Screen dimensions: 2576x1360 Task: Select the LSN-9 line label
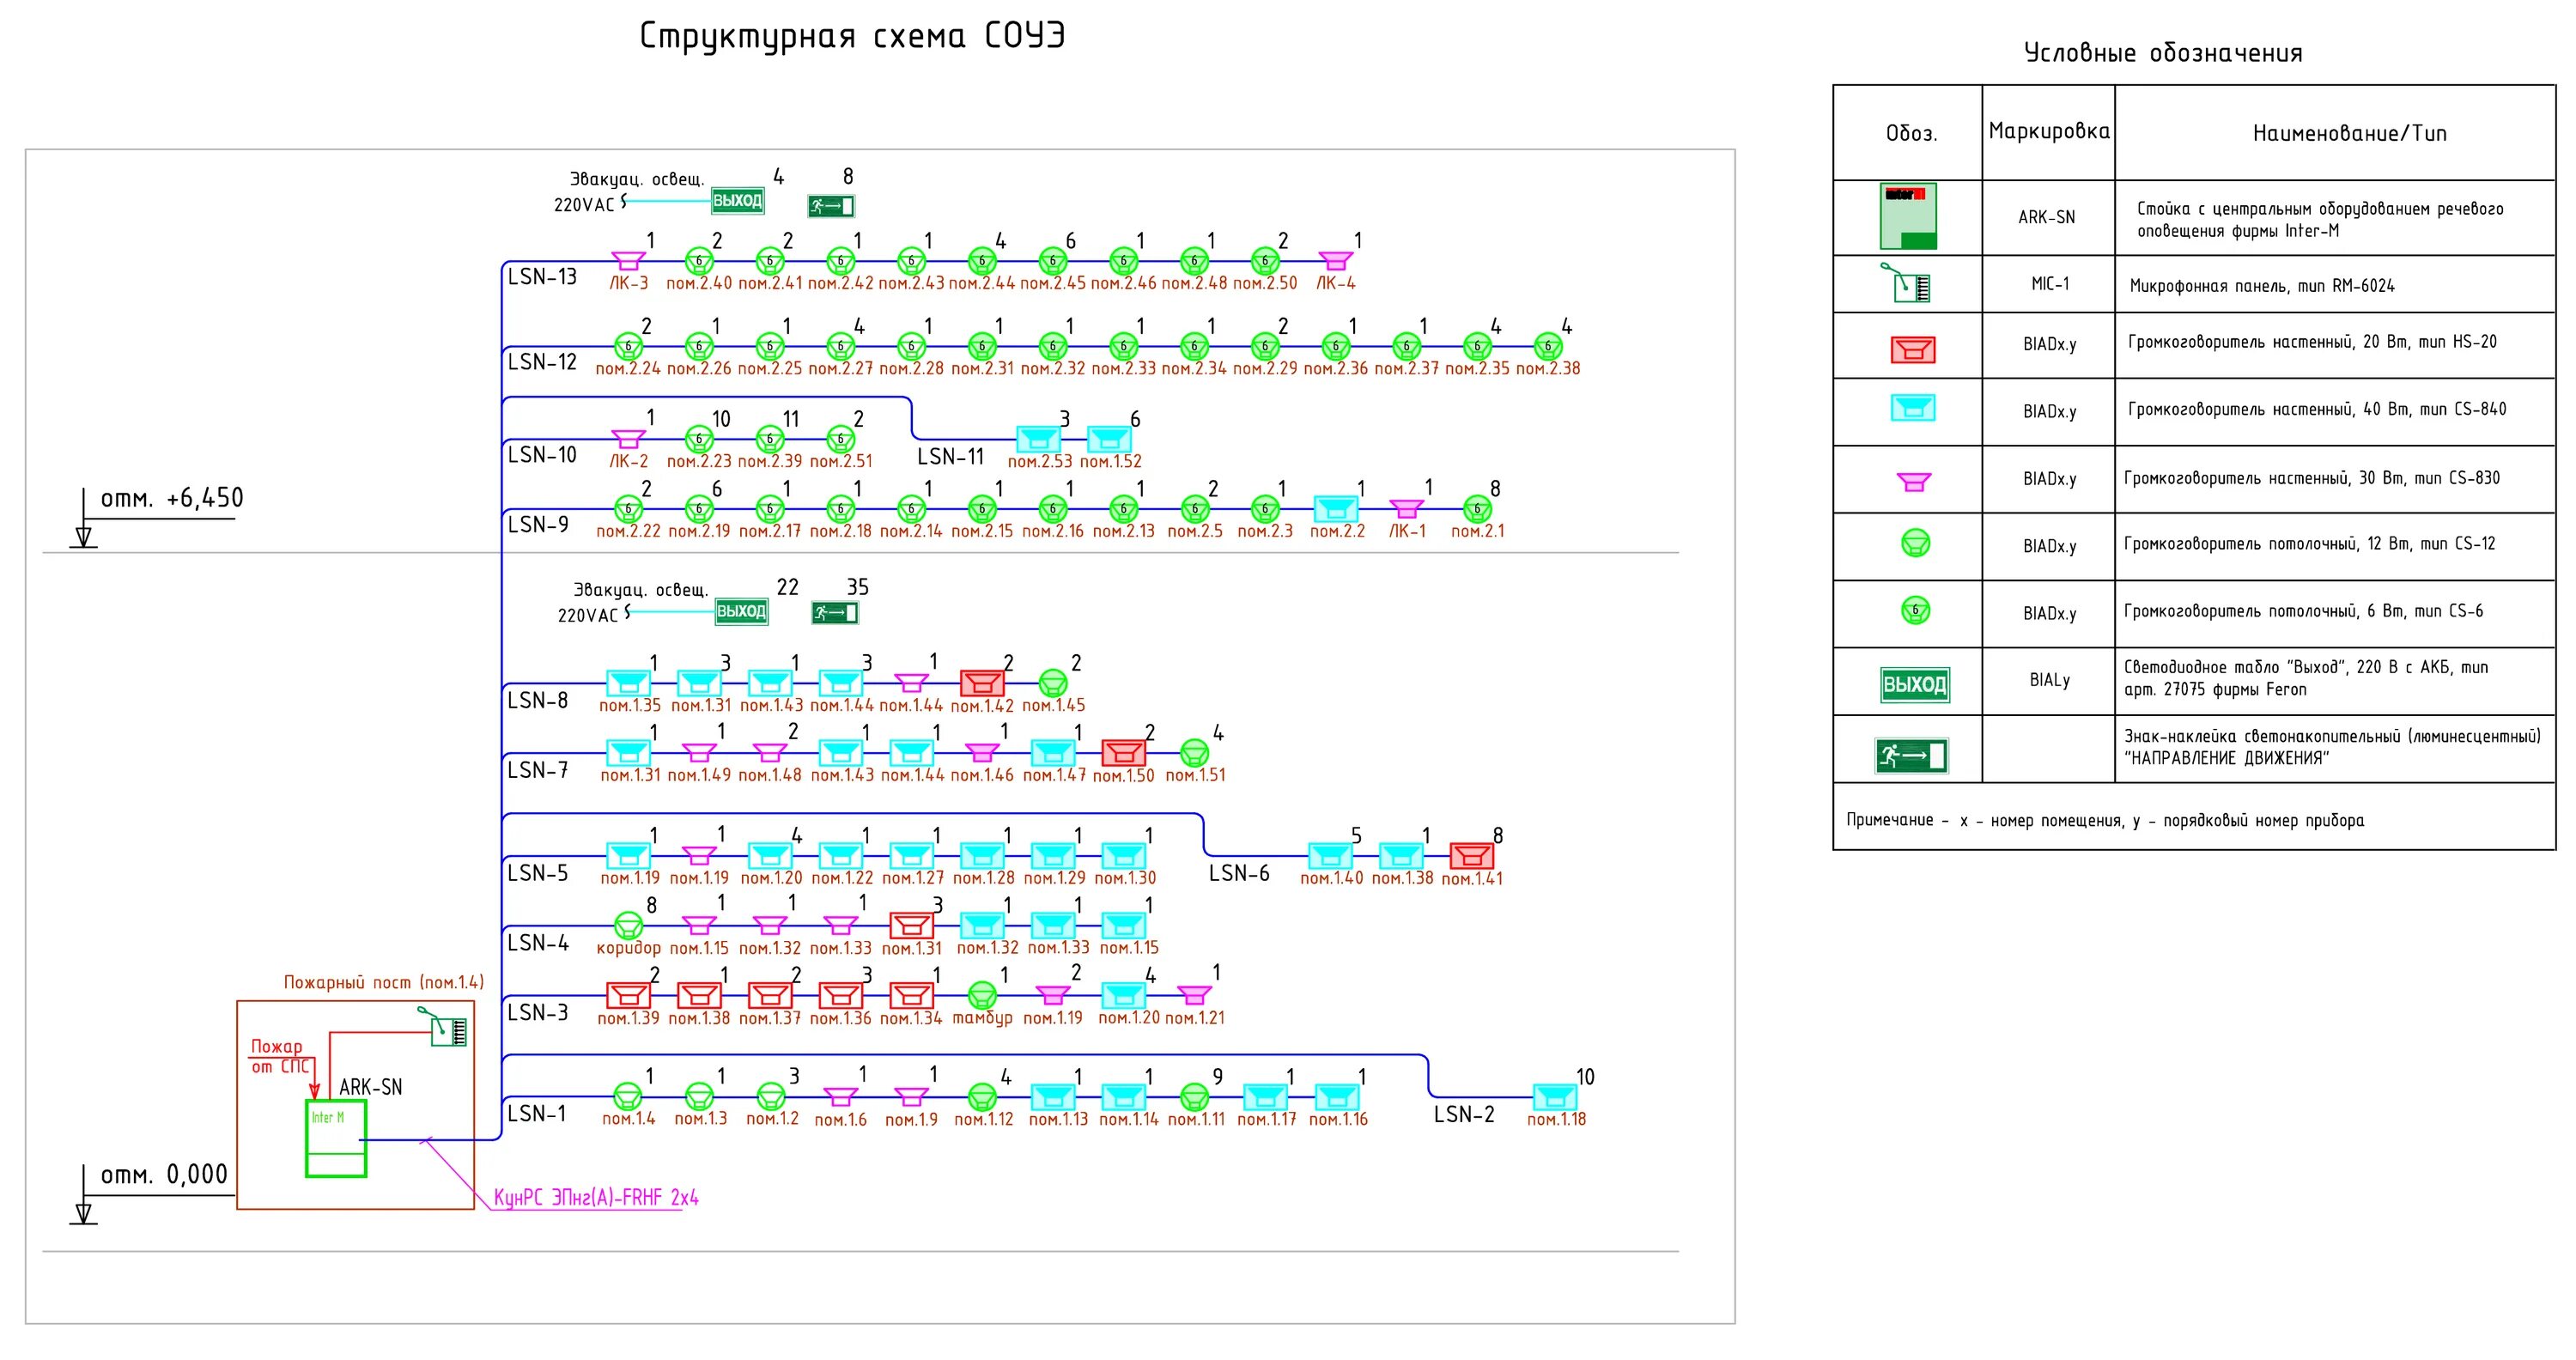[538, 526]
